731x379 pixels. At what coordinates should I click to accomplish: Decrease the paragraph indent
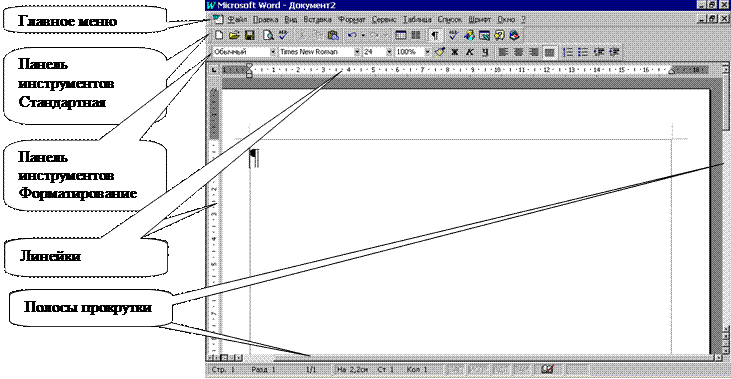pyautogui.click(x=599, y=52)
